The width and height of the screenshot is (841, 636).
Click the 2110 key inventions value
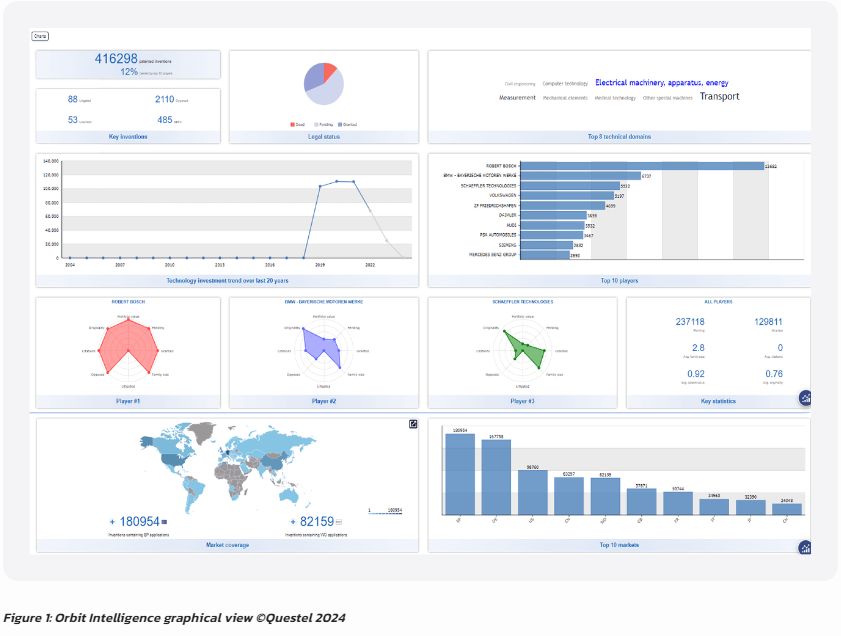165,99
